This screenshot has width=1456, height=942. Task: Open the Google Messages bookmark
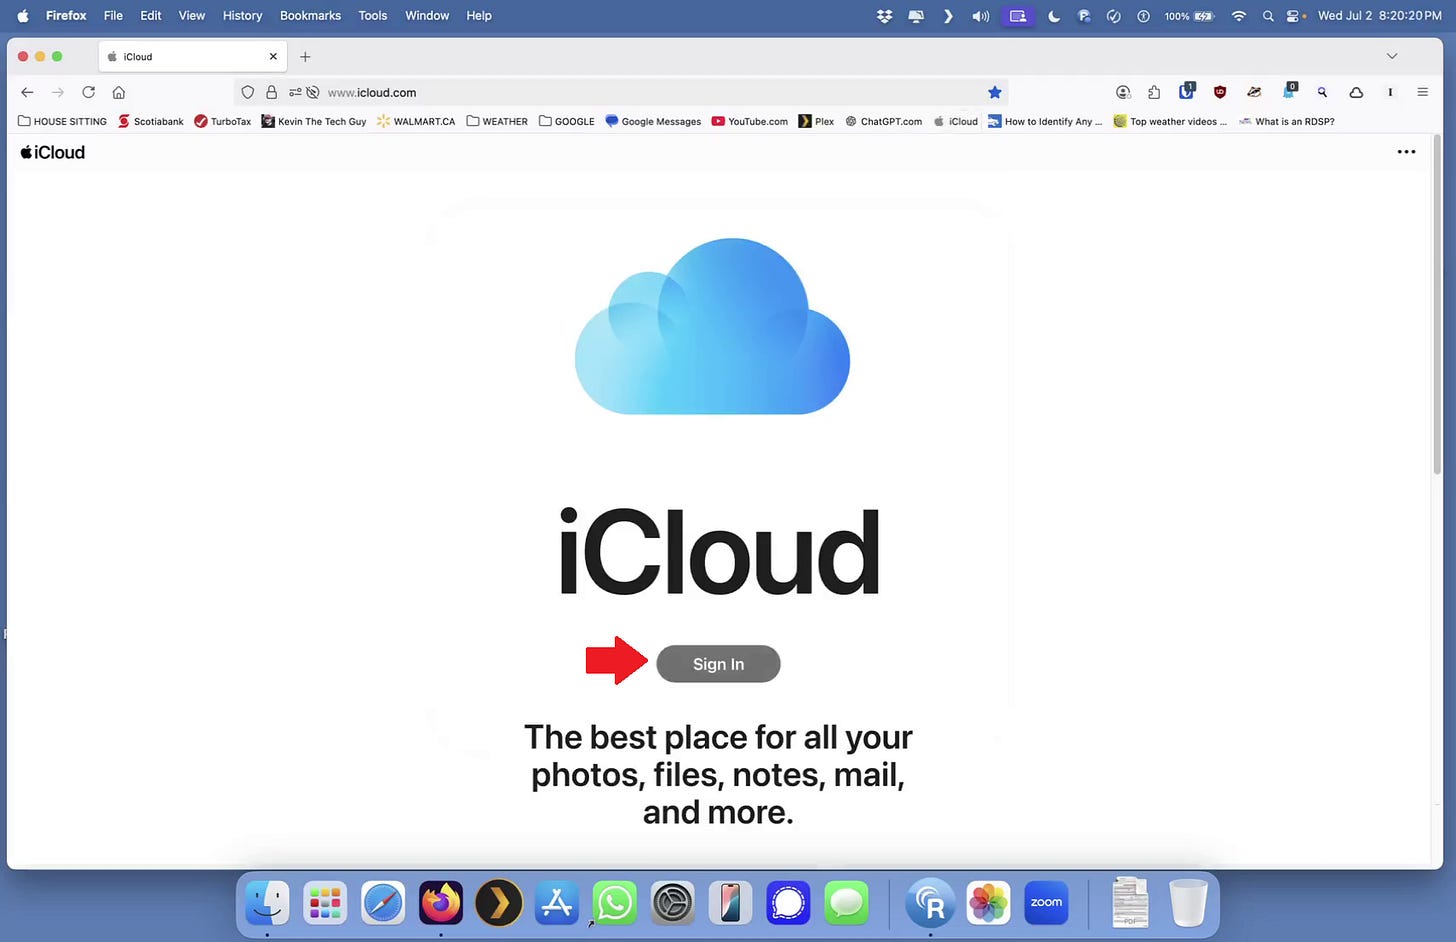(653, 121)
